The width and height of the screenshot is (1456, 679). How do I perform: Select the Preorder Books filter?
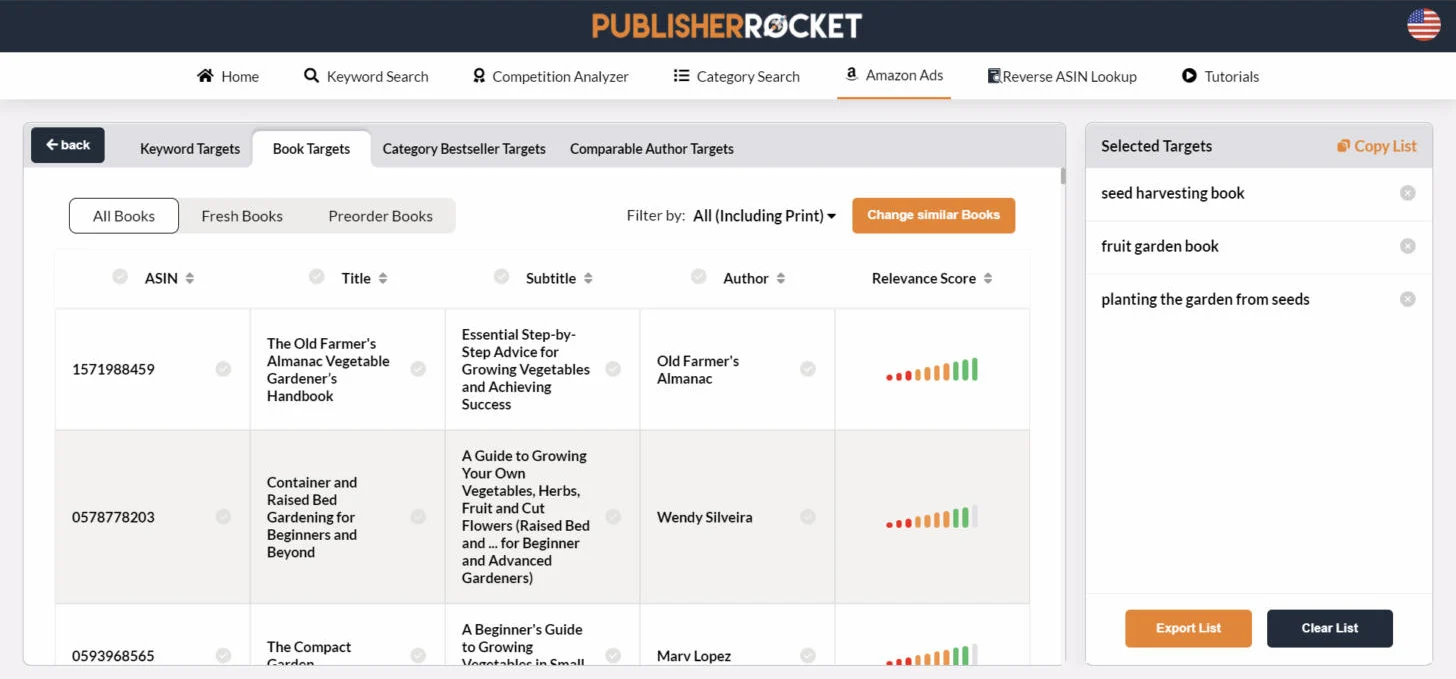click(381, 216)
